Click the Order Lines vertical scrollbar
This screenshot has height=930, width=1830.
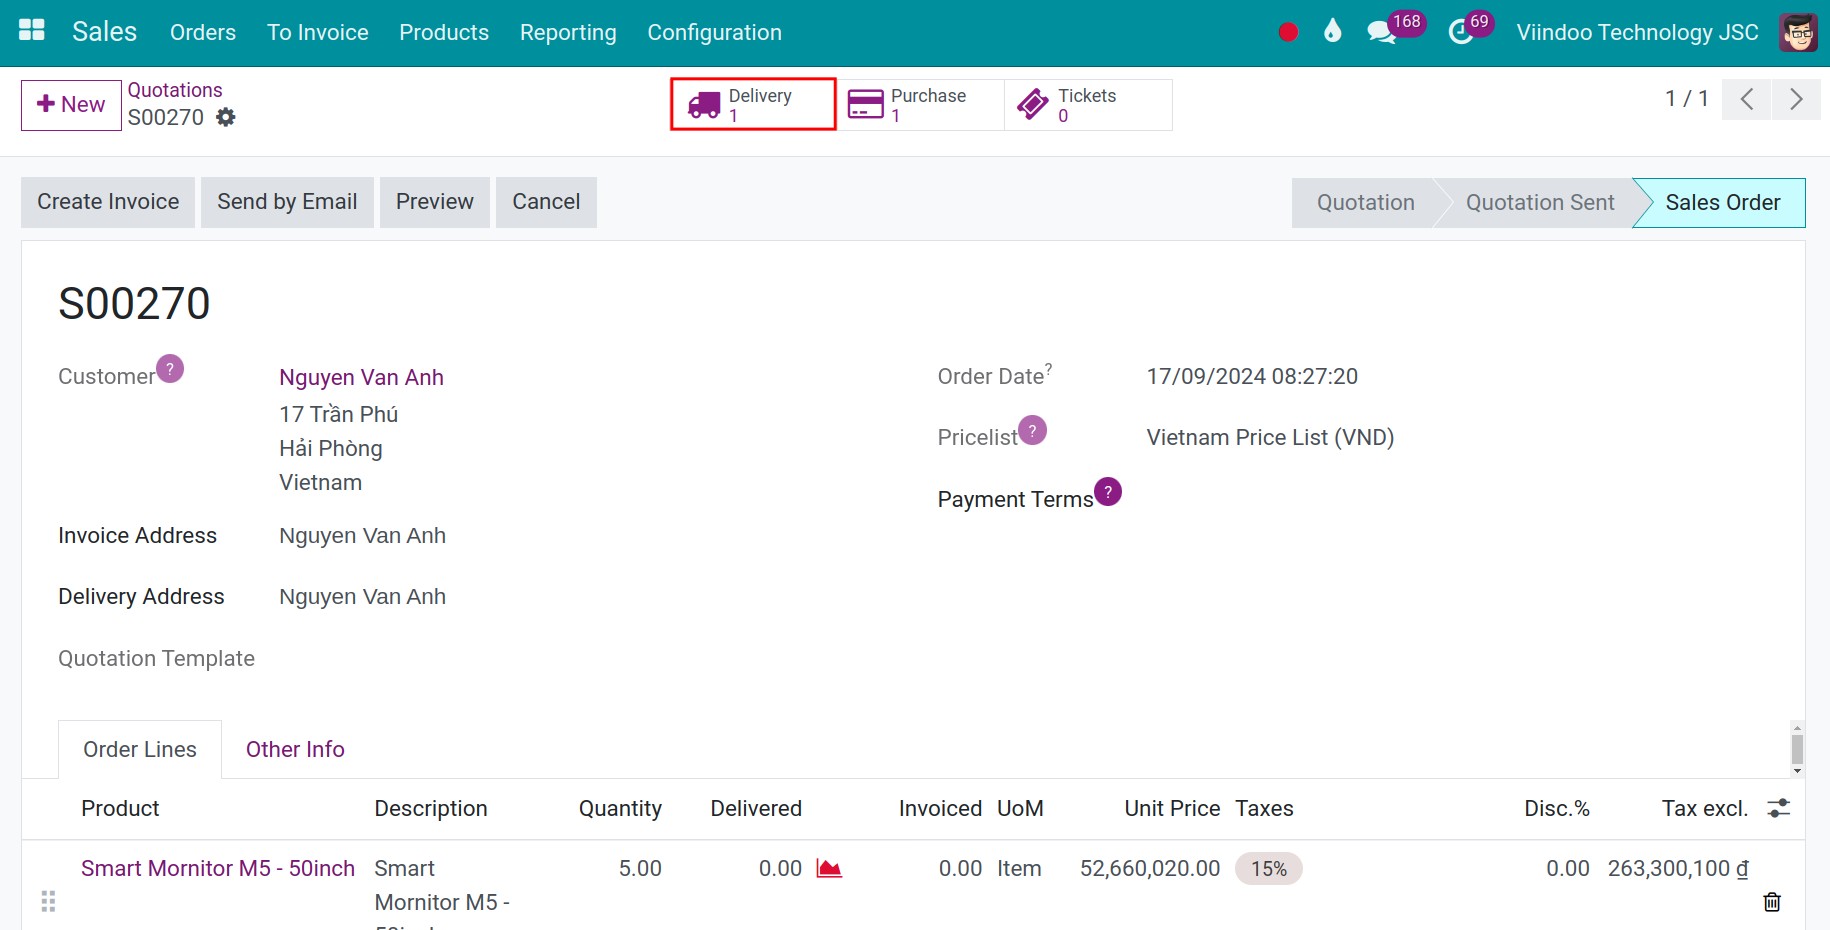click(1798, 748)
